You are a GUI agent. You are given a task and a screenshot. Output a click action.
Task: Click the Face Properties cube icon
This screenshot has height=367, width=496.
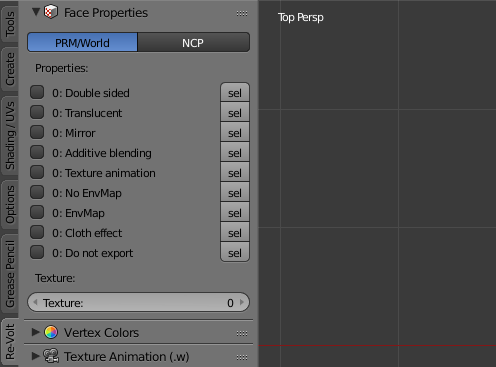tap(51, 12)
